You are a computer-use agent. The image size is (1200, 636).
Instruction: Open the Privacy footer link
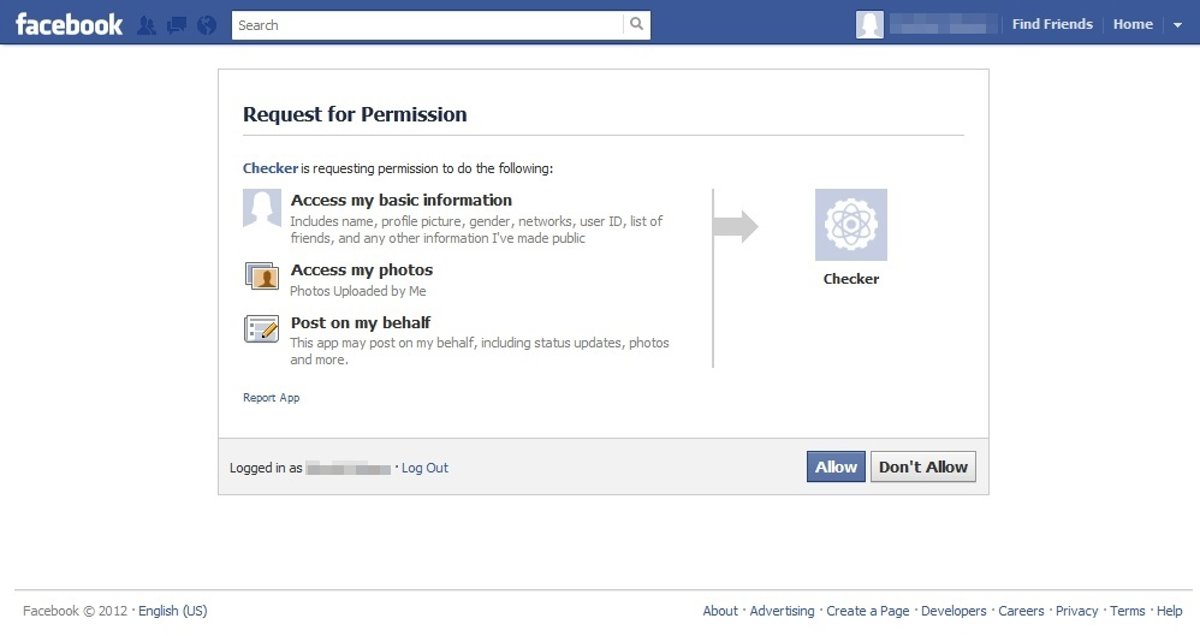tap(1077, 611)
